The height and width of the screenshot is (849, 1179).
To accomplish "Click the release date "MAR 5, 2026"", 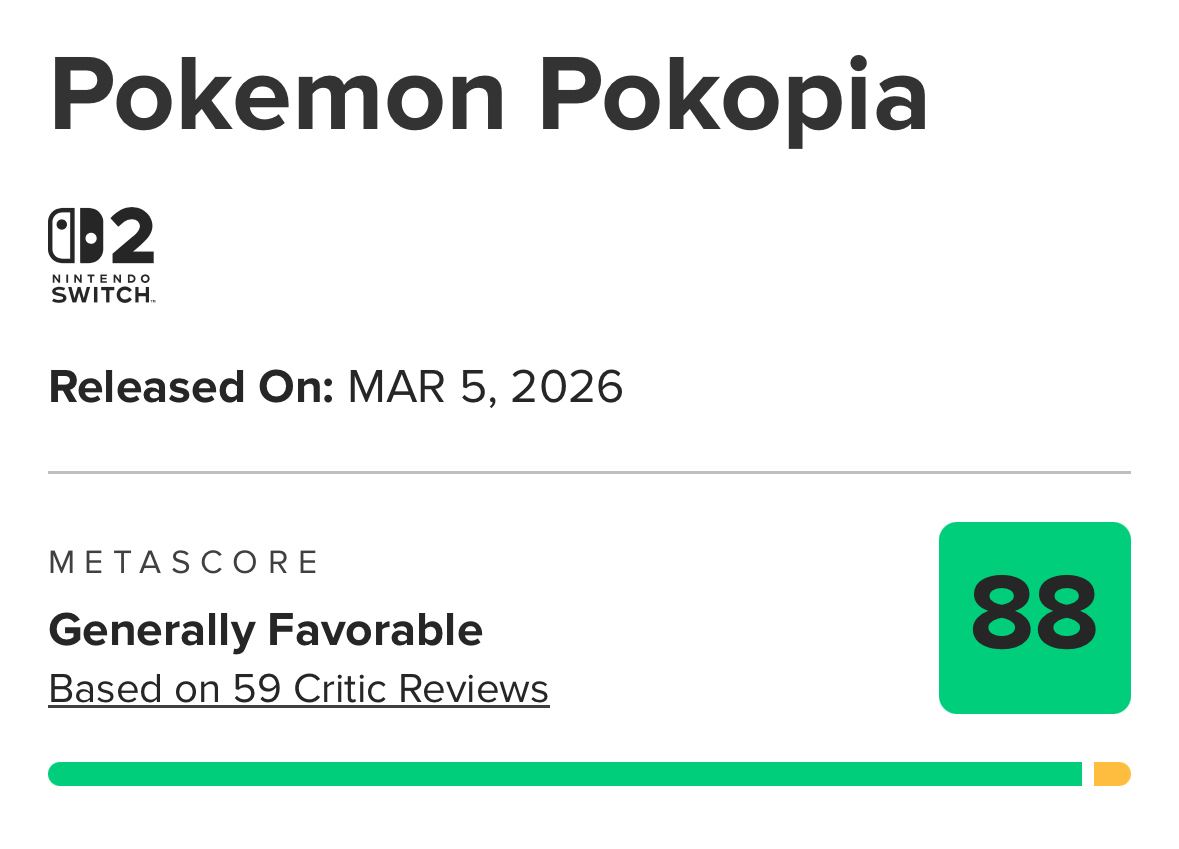I will 485,387.
